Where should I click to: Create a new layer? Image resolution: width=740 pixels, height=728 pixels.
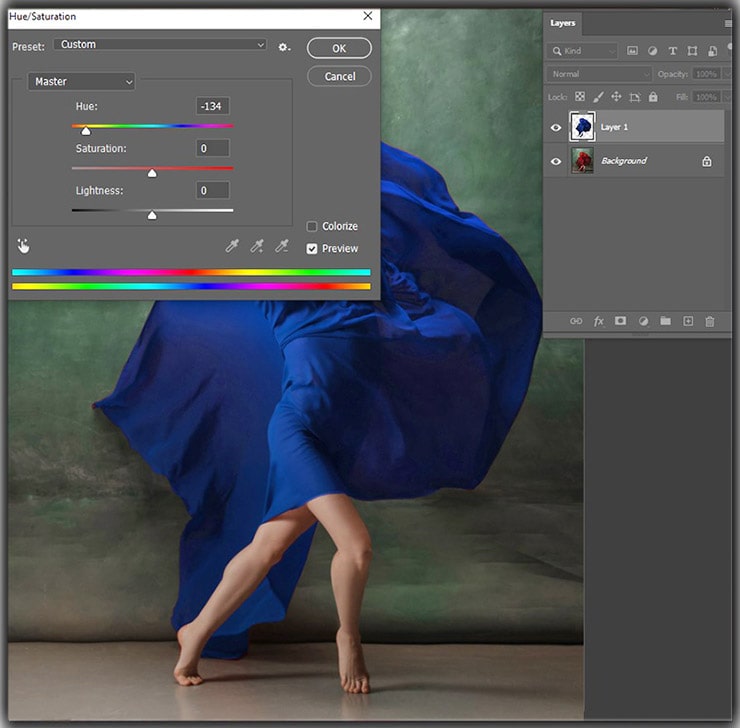click(x=688, y=321)
